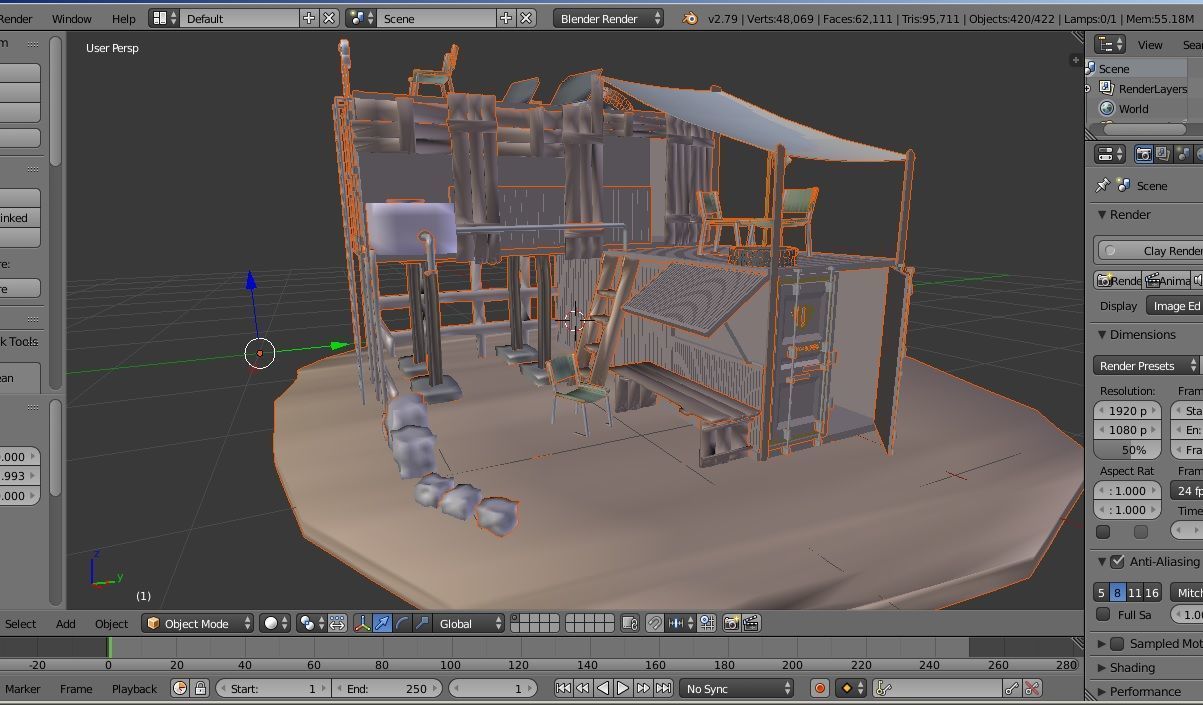Image resolution: width=1203 pixels, height=705 pixels.
Task: Open the Select menu in 3D view header
Action: click(20, 623)
